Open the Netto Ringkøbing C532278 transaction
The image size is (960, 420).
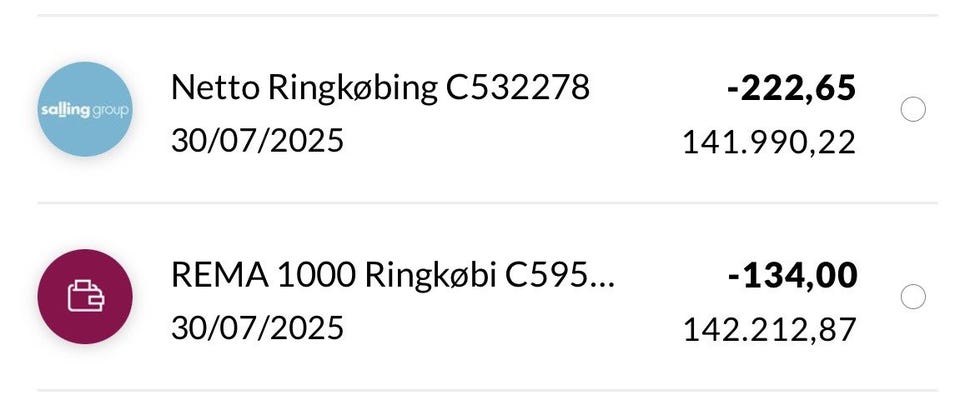[380, 89]
